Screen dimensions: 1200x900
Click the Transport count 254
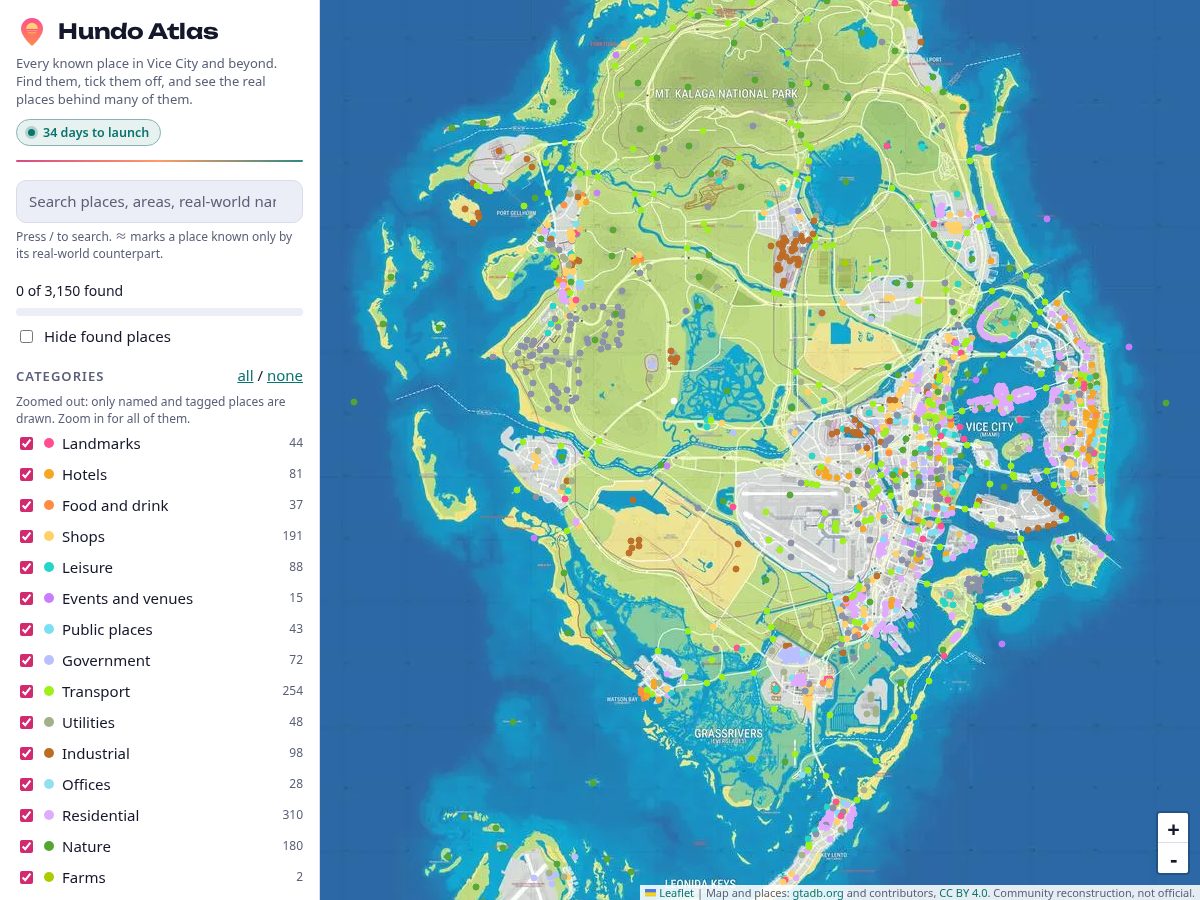pos(292,691)
